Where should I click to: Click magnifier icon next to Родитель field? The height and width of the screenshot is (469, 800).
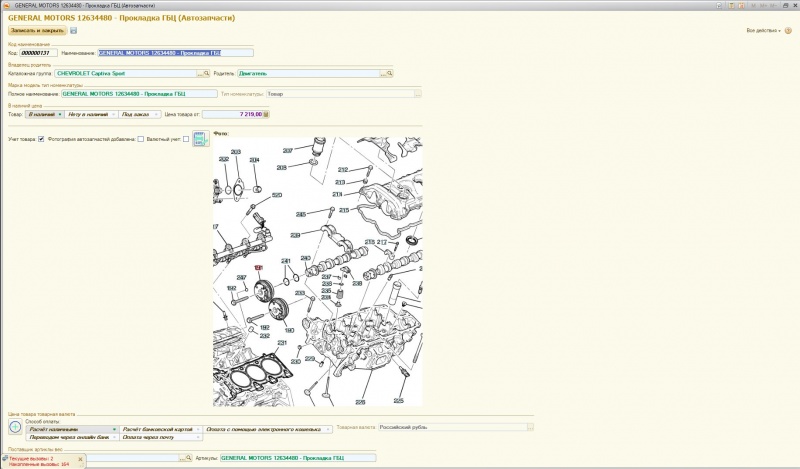(x=389, y=73)
